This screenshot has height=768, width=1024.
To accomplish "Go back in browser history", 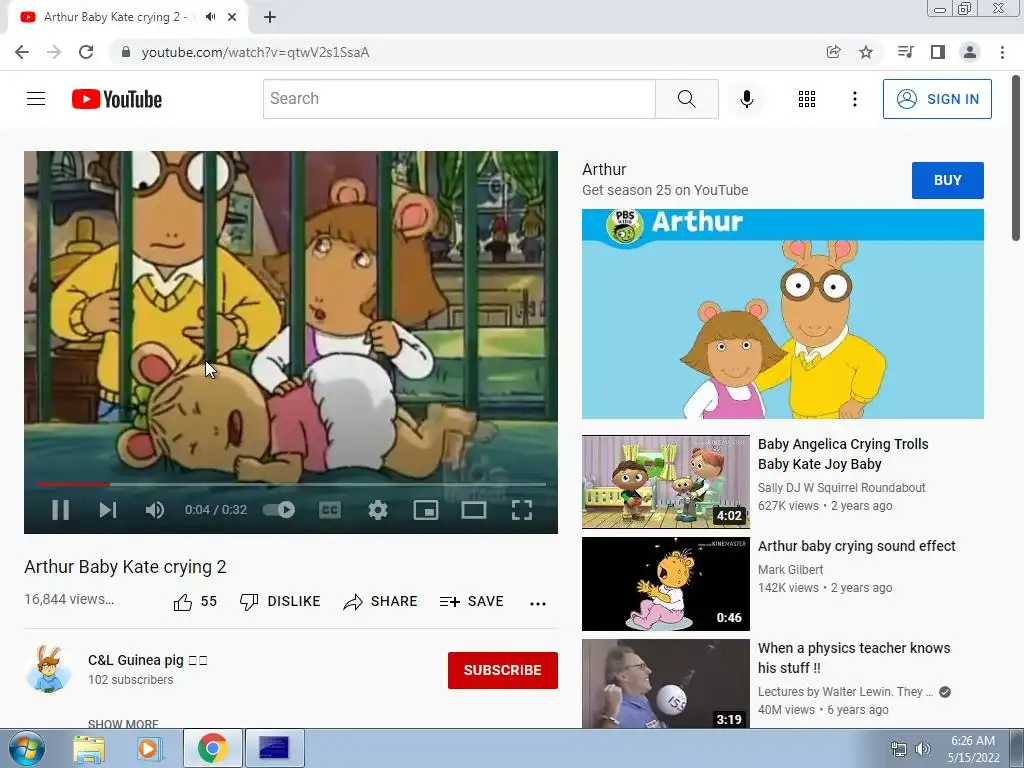I will (x=22, y=52).
